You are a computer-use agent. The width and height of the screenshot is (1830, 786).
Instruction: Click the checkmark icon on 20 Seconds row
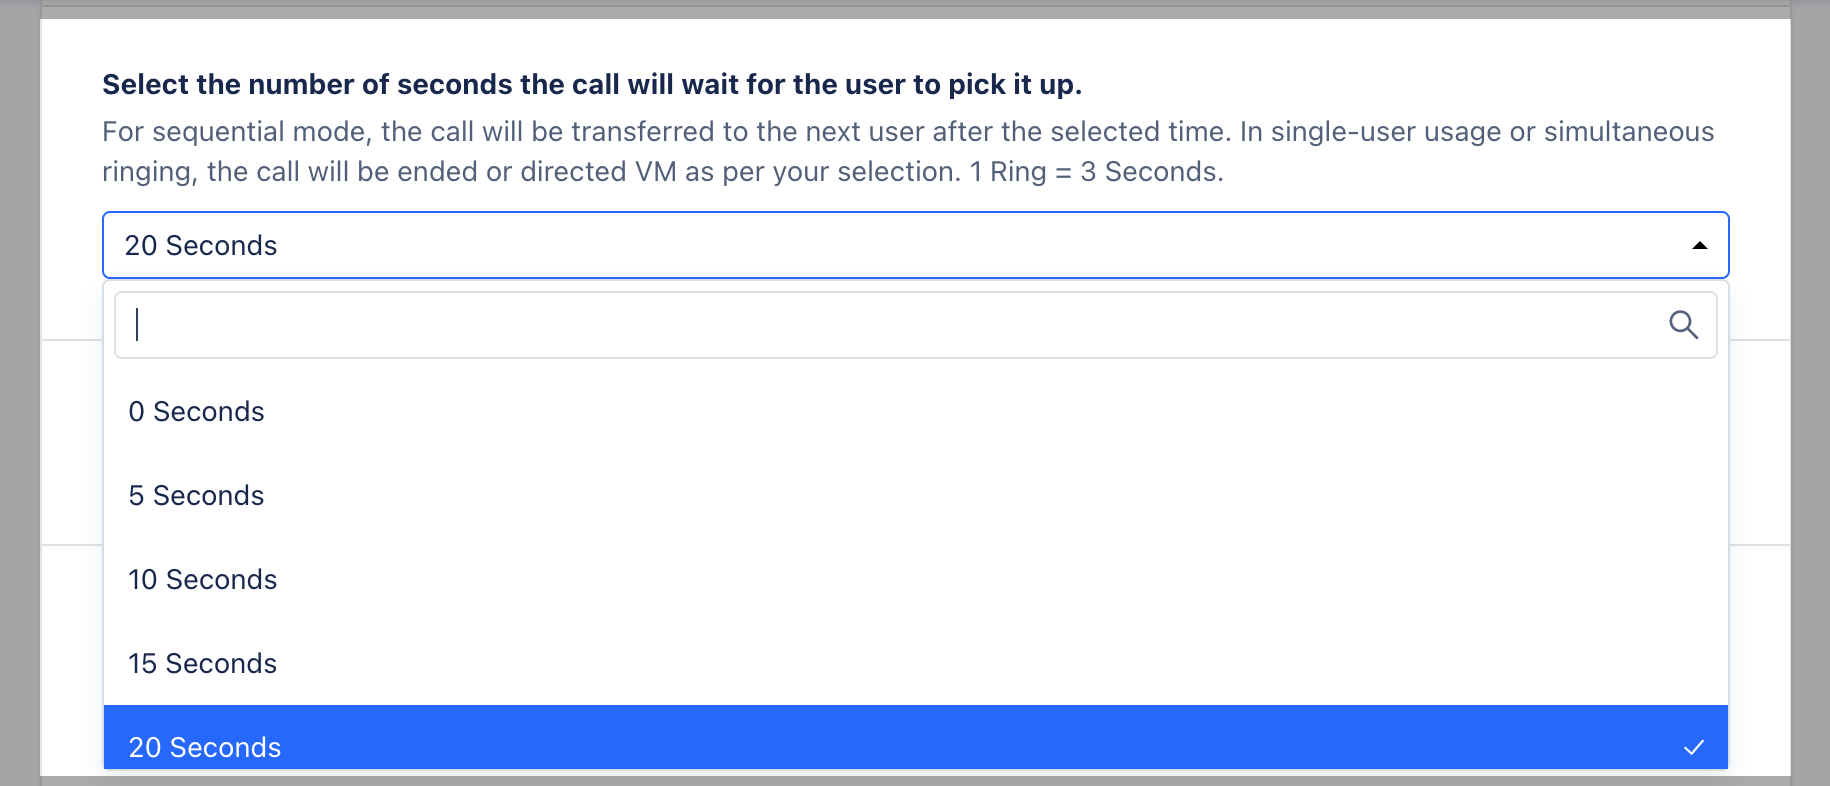[x=1694, y=747]
